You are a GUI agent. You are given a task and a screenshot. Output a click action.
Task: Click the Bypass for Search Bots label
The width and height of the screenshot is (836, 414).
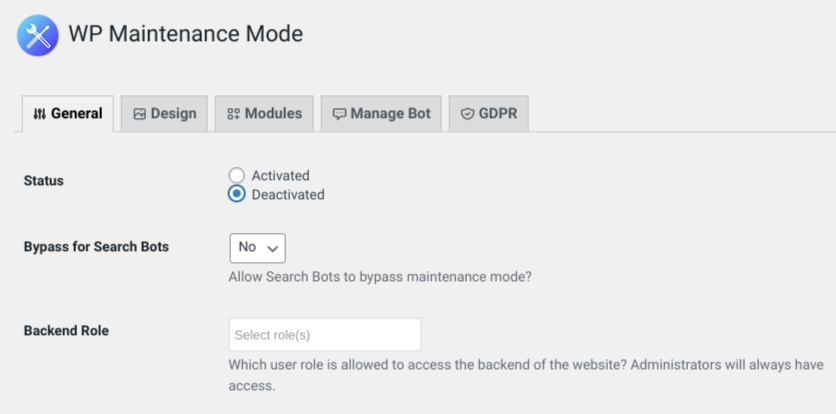(x=97, y=247)
